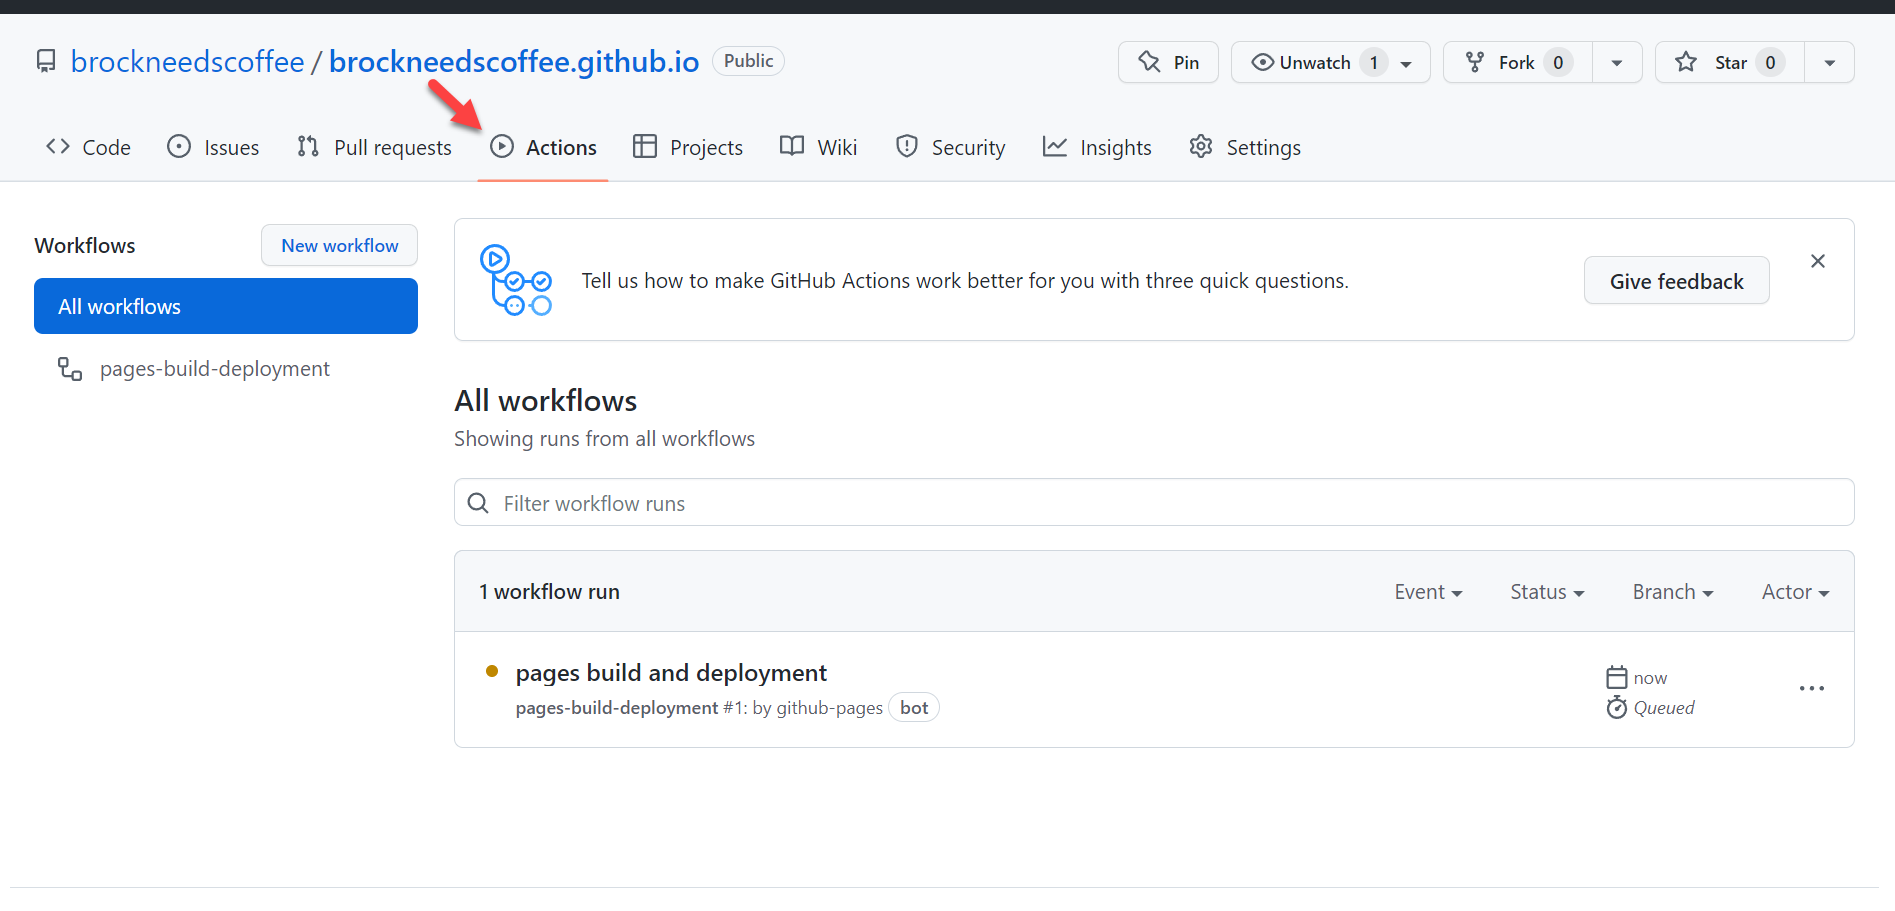Image resolution: width=1895 pixels, height=911 pixels.
Task: Open the Status filter dropdown
Action: coord(1547,592)
